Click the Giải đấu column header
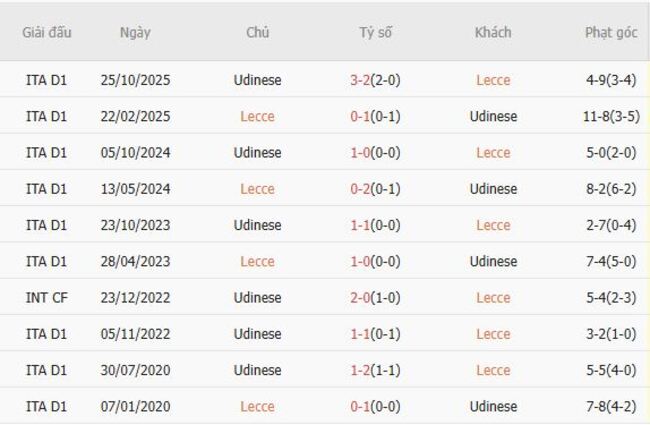 tap(47, 32)
